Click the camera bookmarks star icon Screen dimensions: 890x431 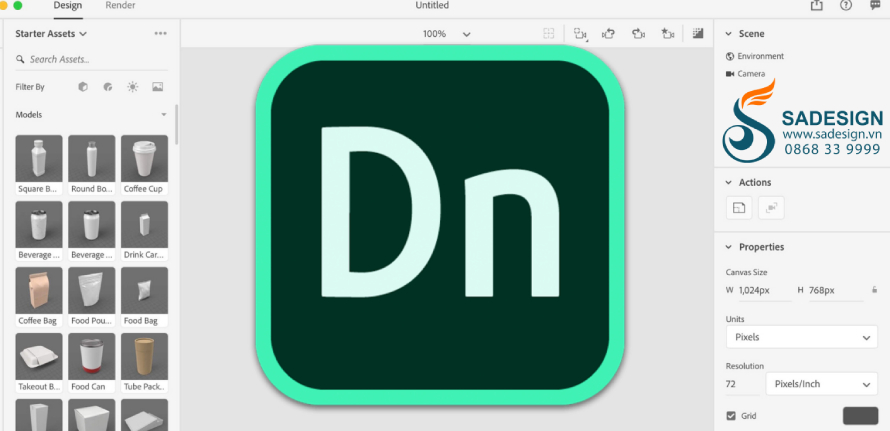[668, 34]
